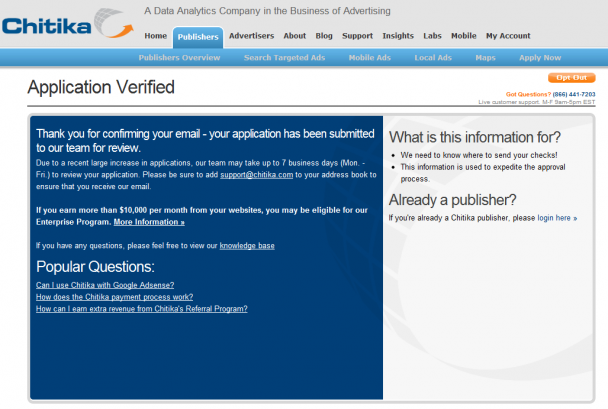The width and height of the screenshot is (608, 409).
Task: Open the Apply Now sub-tab
Action: click(540, 58)
